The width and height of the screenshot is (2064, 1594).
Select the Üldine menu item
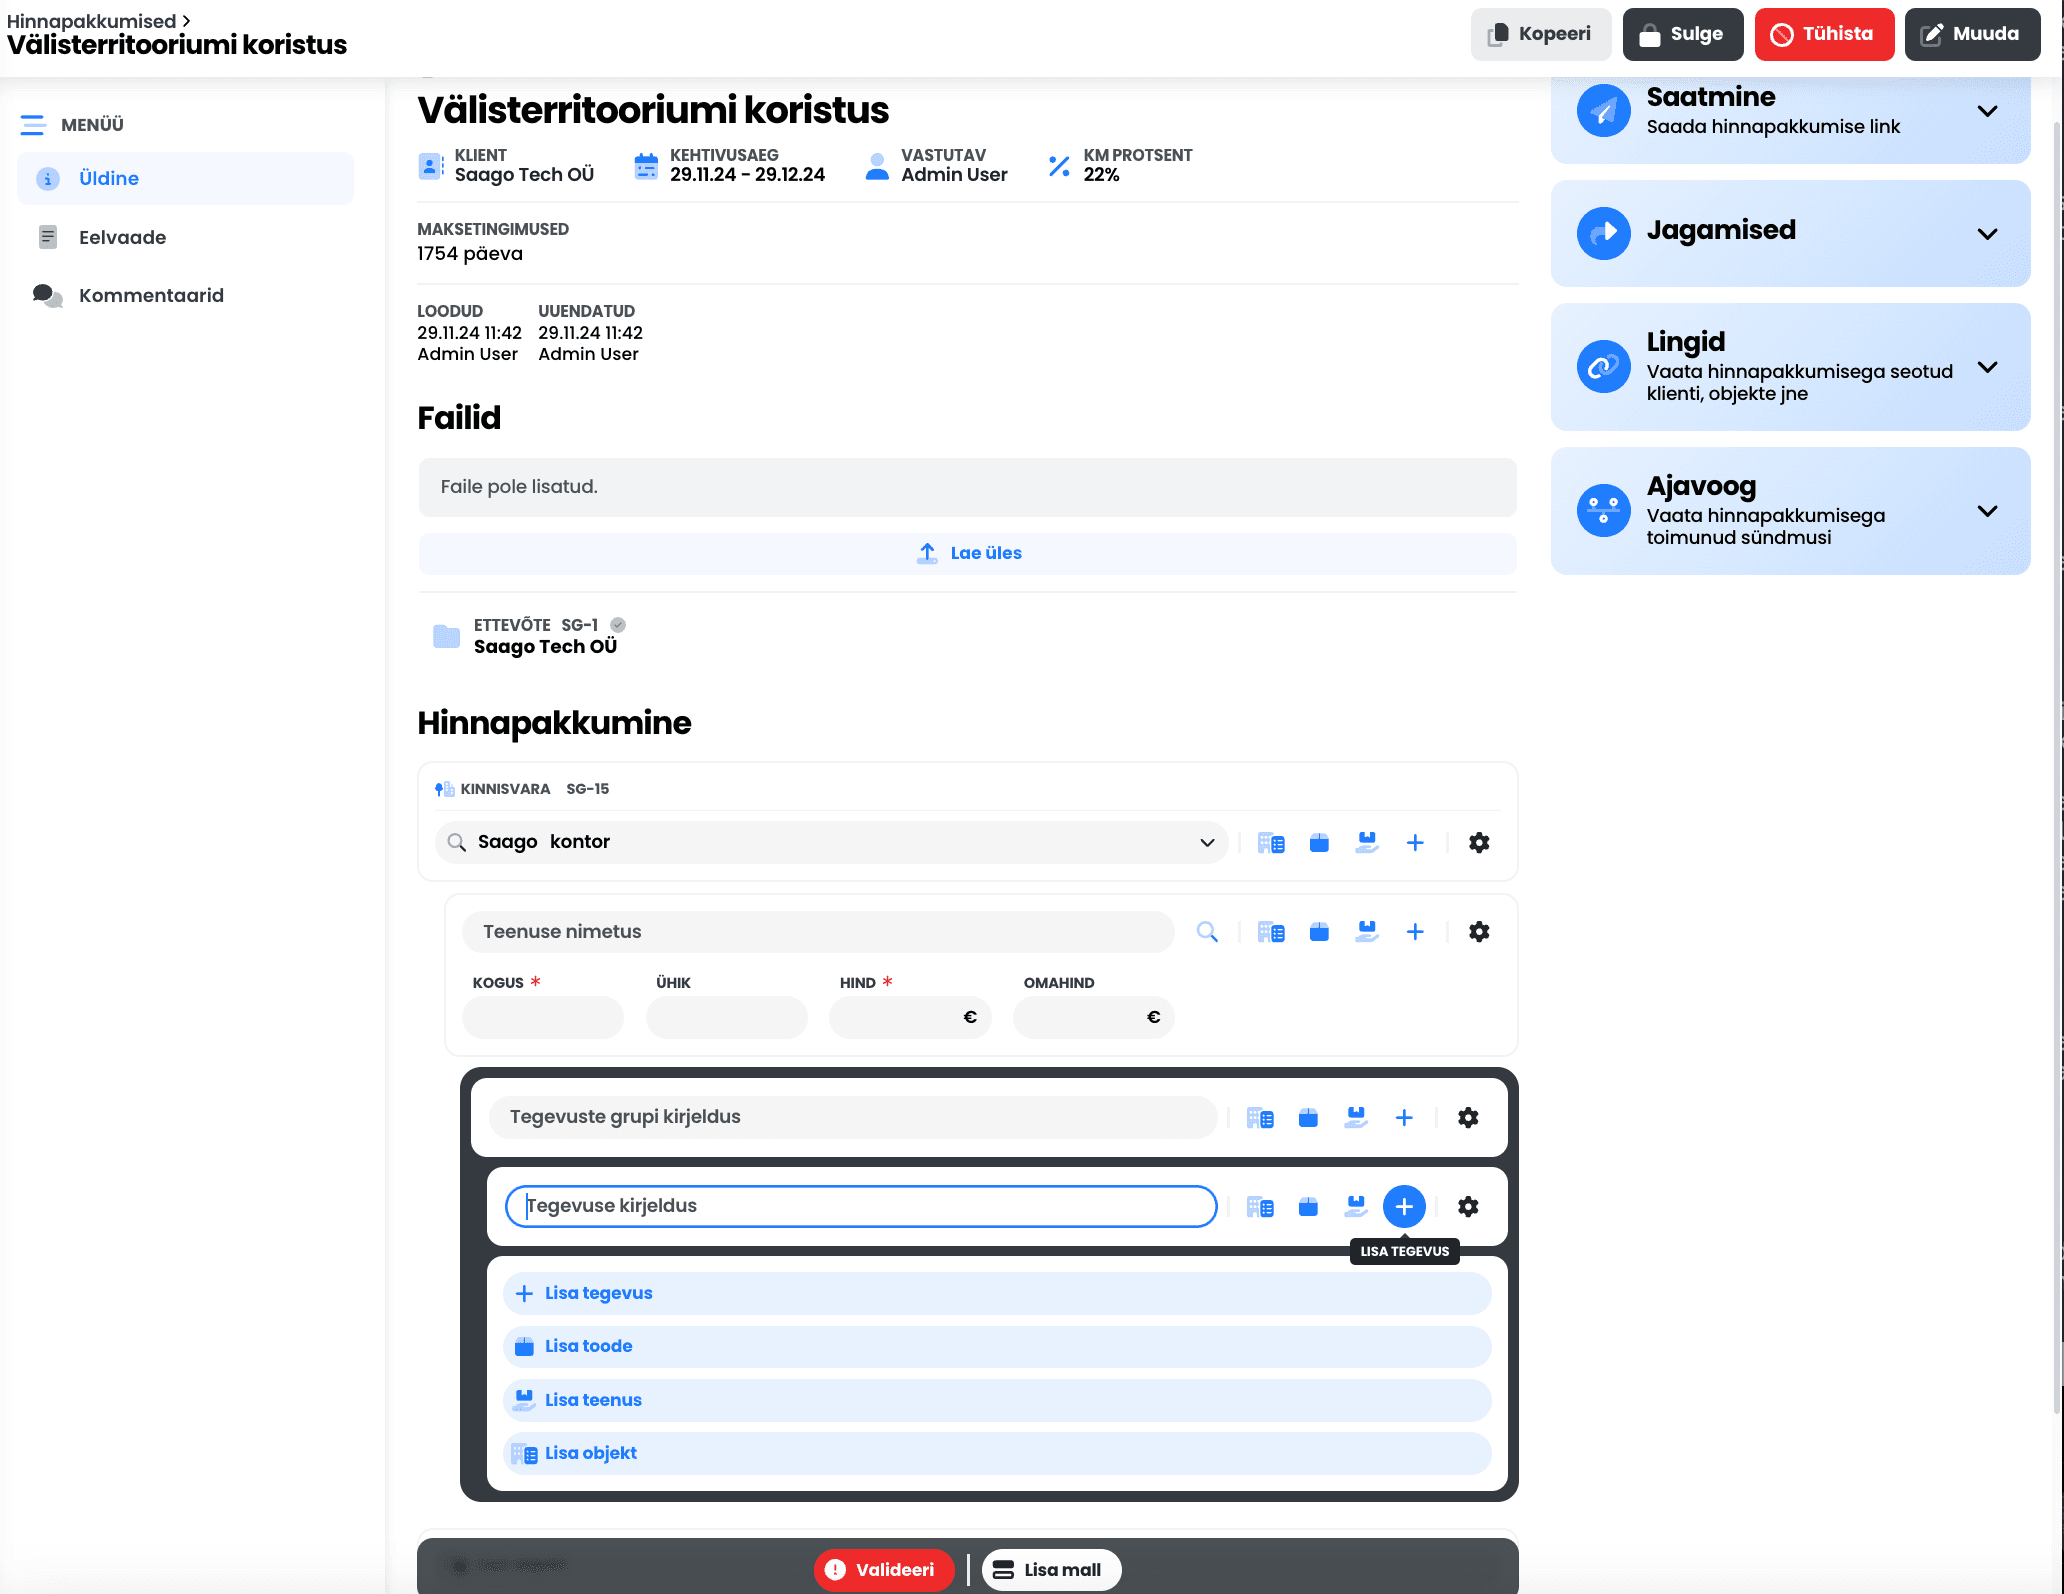pos(185,178)
